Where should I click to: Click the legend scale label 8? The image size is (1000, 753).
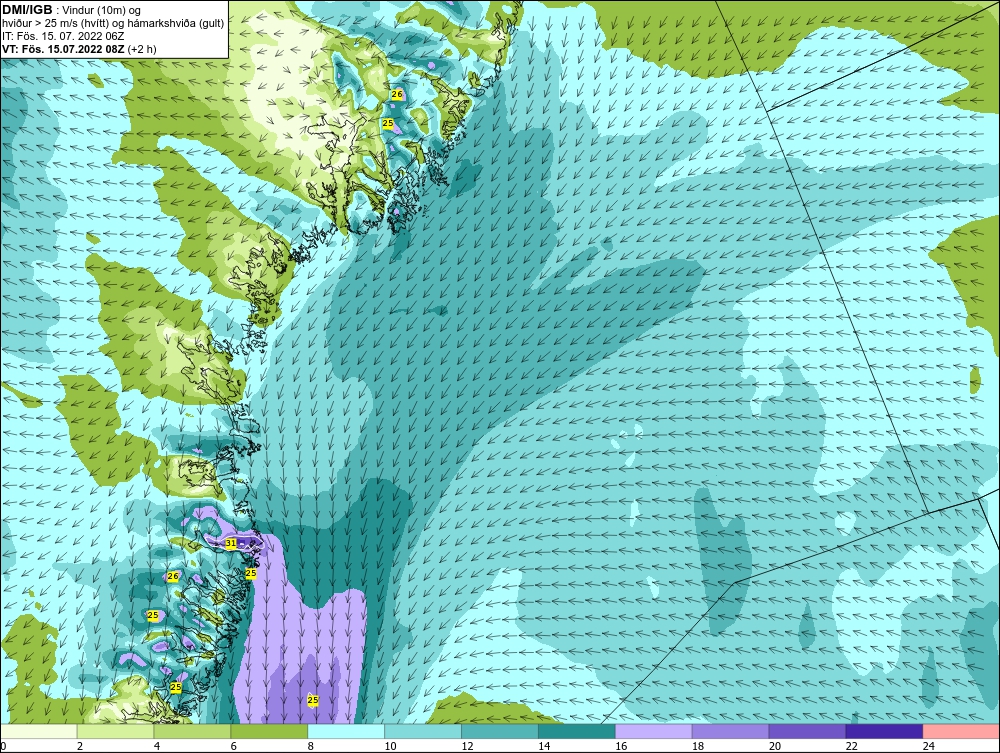(x=311, y=746)
